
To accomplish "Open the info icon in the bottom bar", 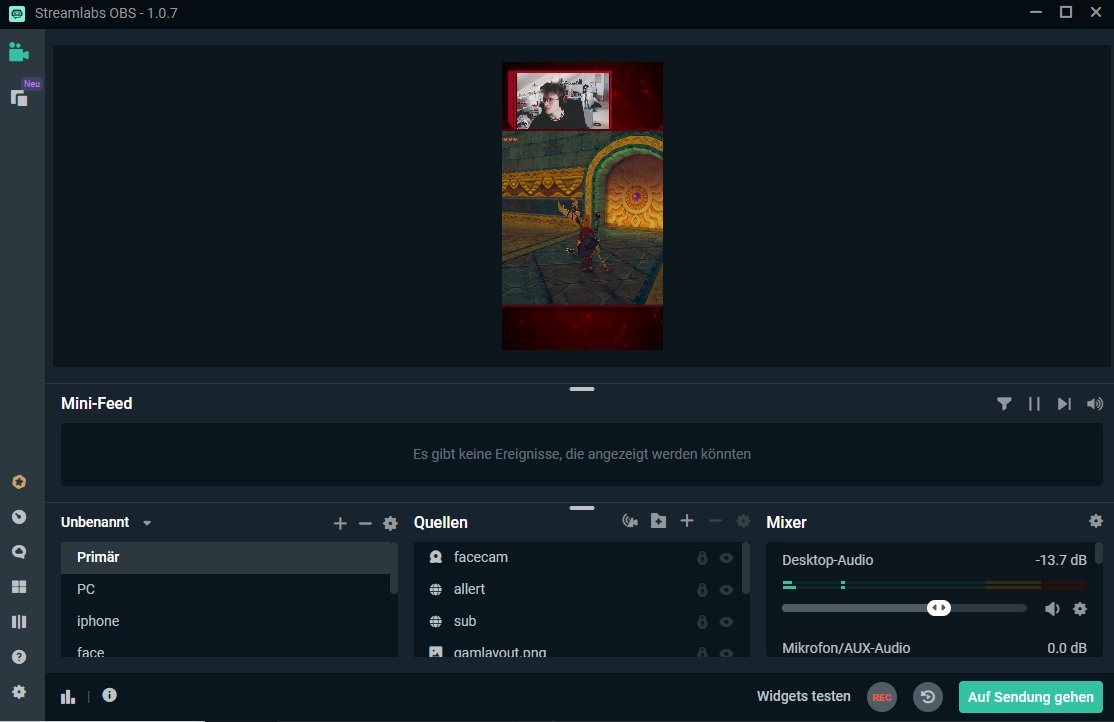I will [x=109, y=695].
